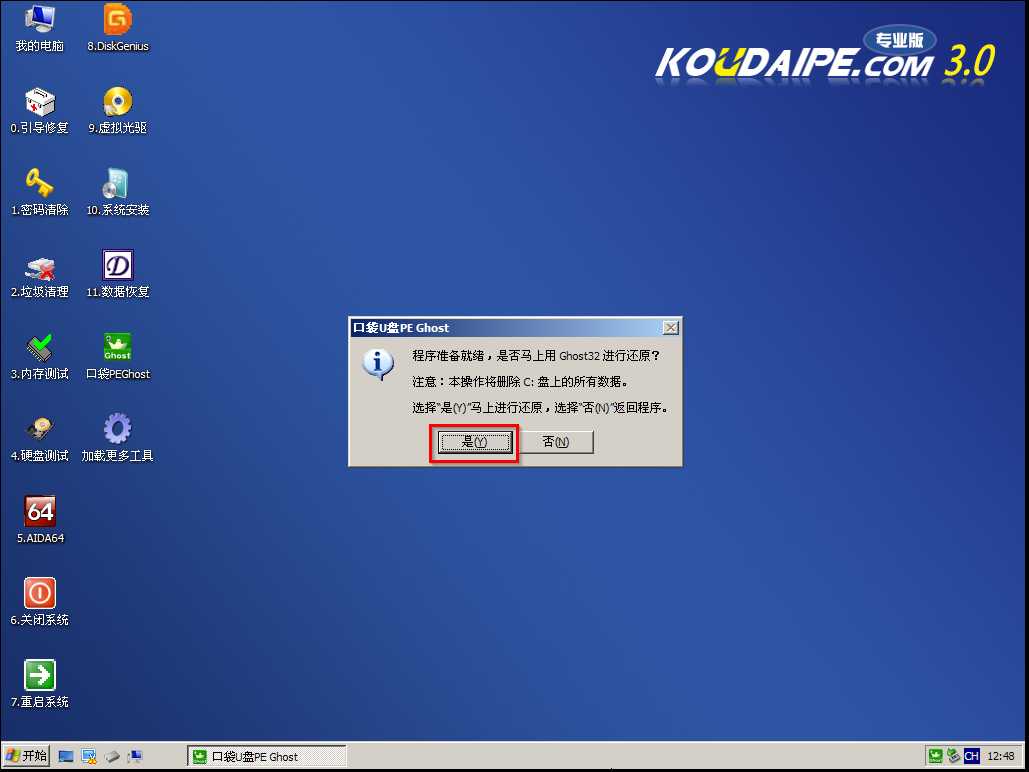Open the 数据恢复 data recovery icon
Screen dimensions: 1029x772
click(x=118, y=266)
